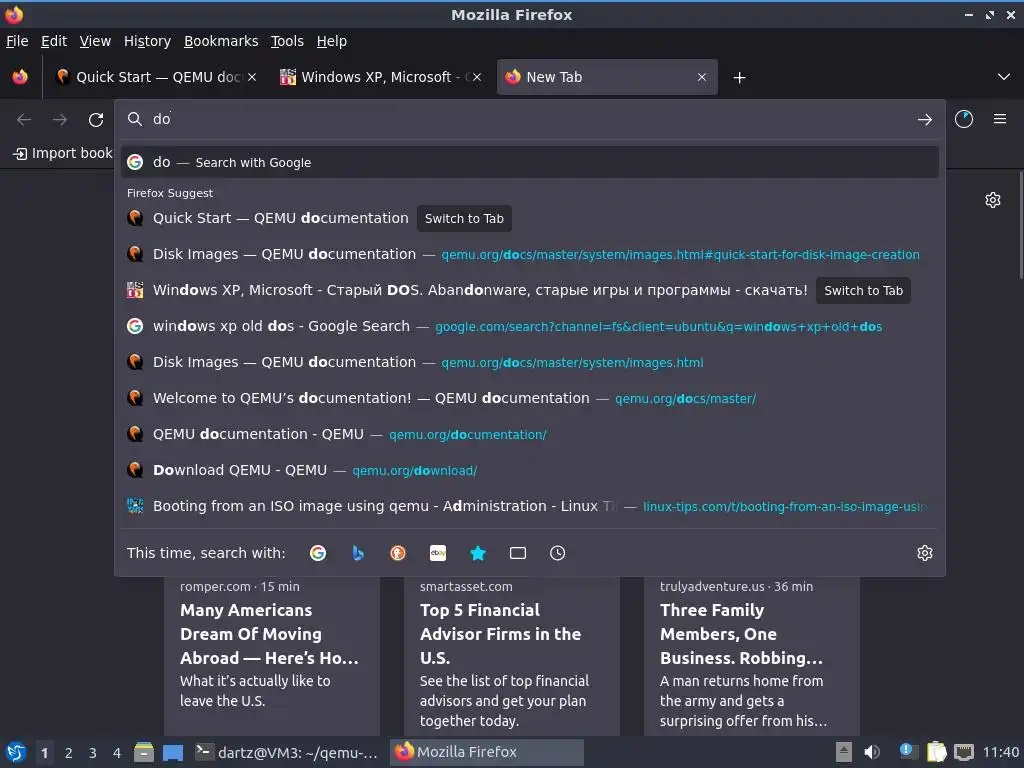Viewport: 1024px width, 768px height.
Task: Open the network tray icon
Action: click(963, 752)
